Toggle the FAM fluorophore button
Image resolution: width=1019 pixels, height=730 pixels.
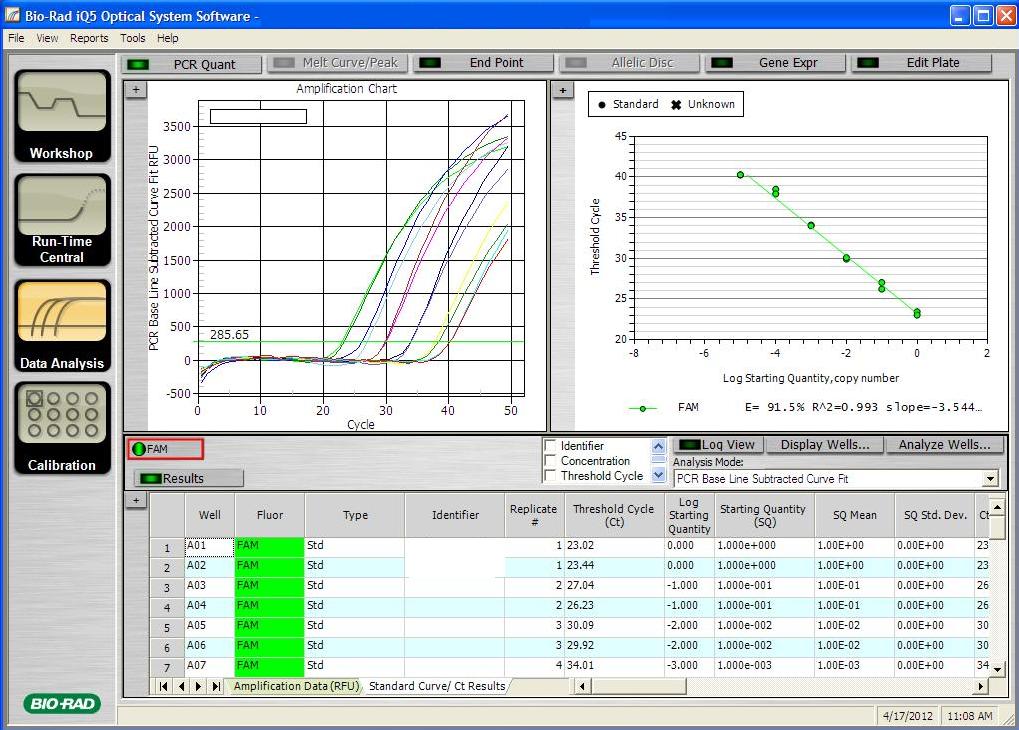coord(166,449)
